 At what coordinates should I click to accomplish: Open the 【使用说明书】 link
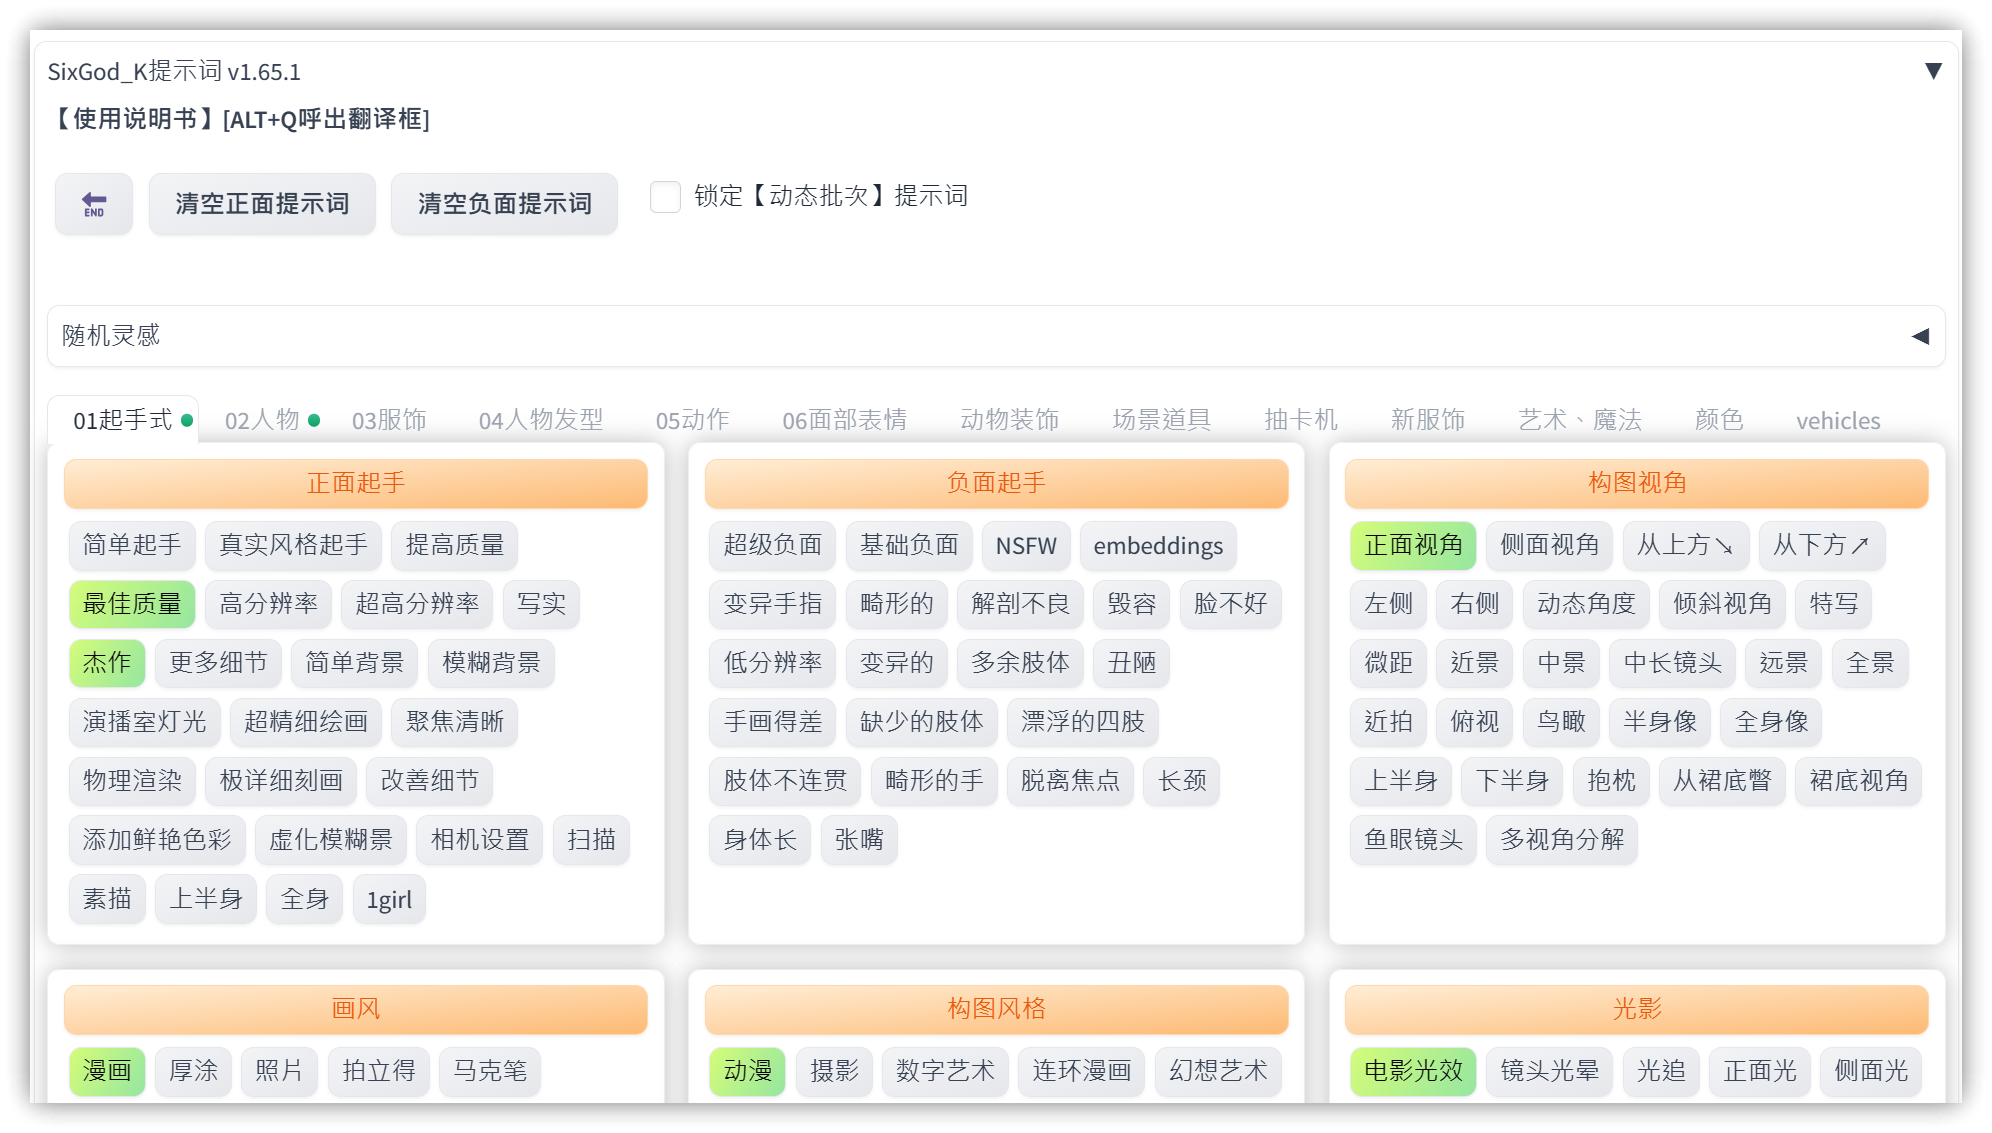135,119
